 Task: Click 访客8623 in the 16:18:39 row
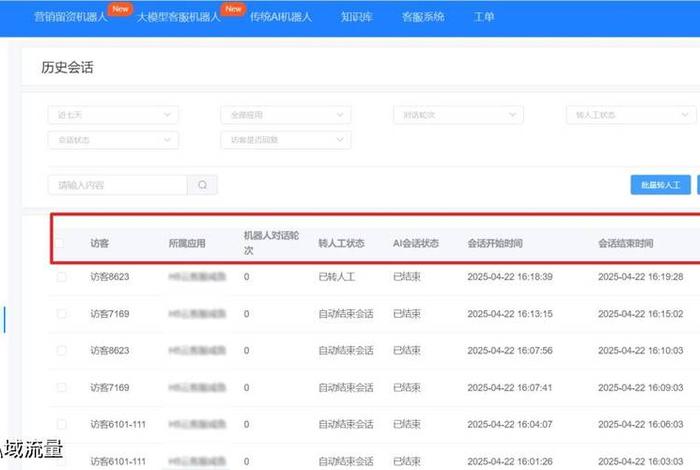pos(110,277)
